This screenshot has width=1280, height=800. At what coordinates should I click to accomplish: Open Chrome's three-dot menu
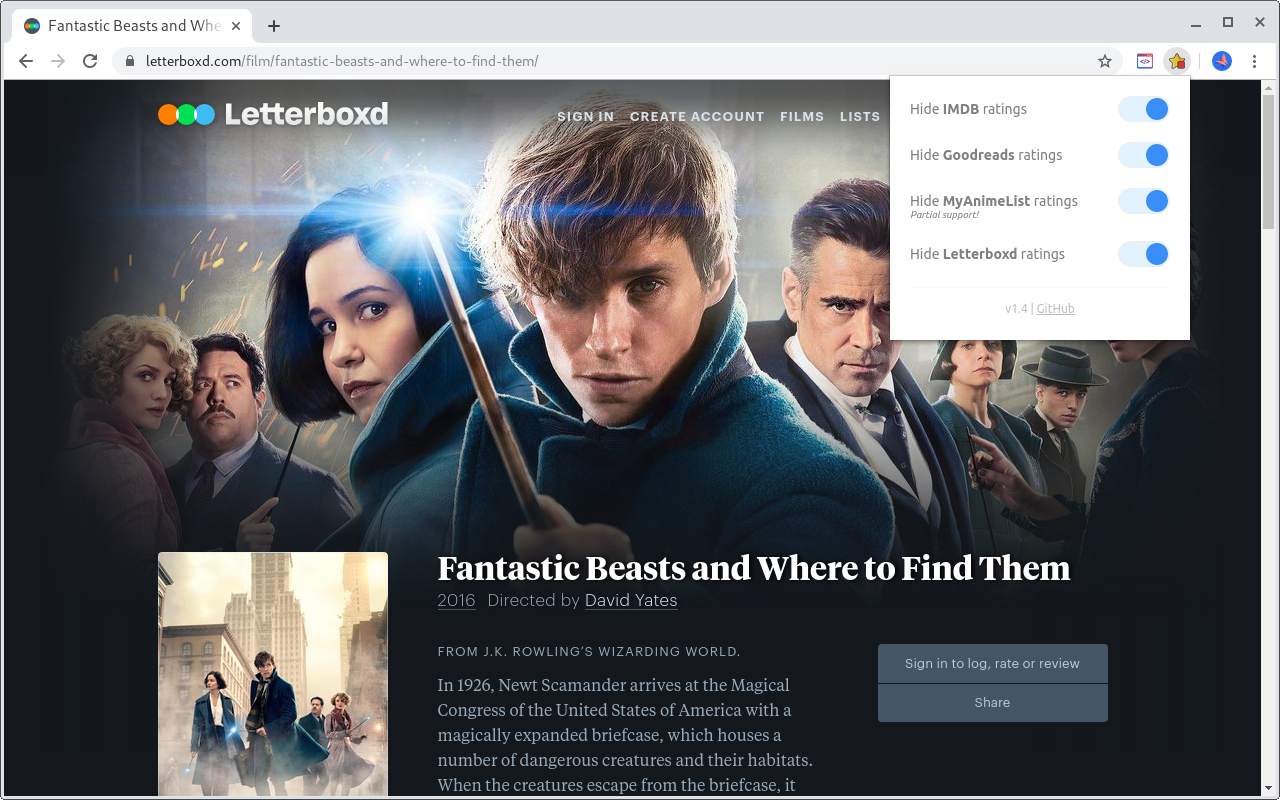tap(1255, 61)
